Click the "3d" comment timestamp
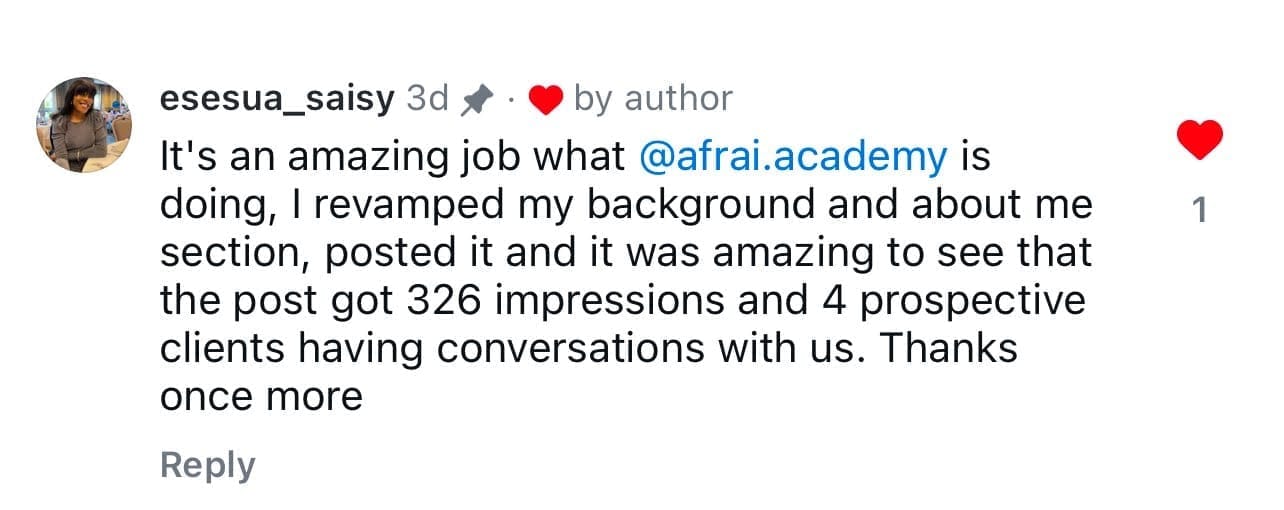Viewport: 1284px width, 510px height. tap(428, 98)
